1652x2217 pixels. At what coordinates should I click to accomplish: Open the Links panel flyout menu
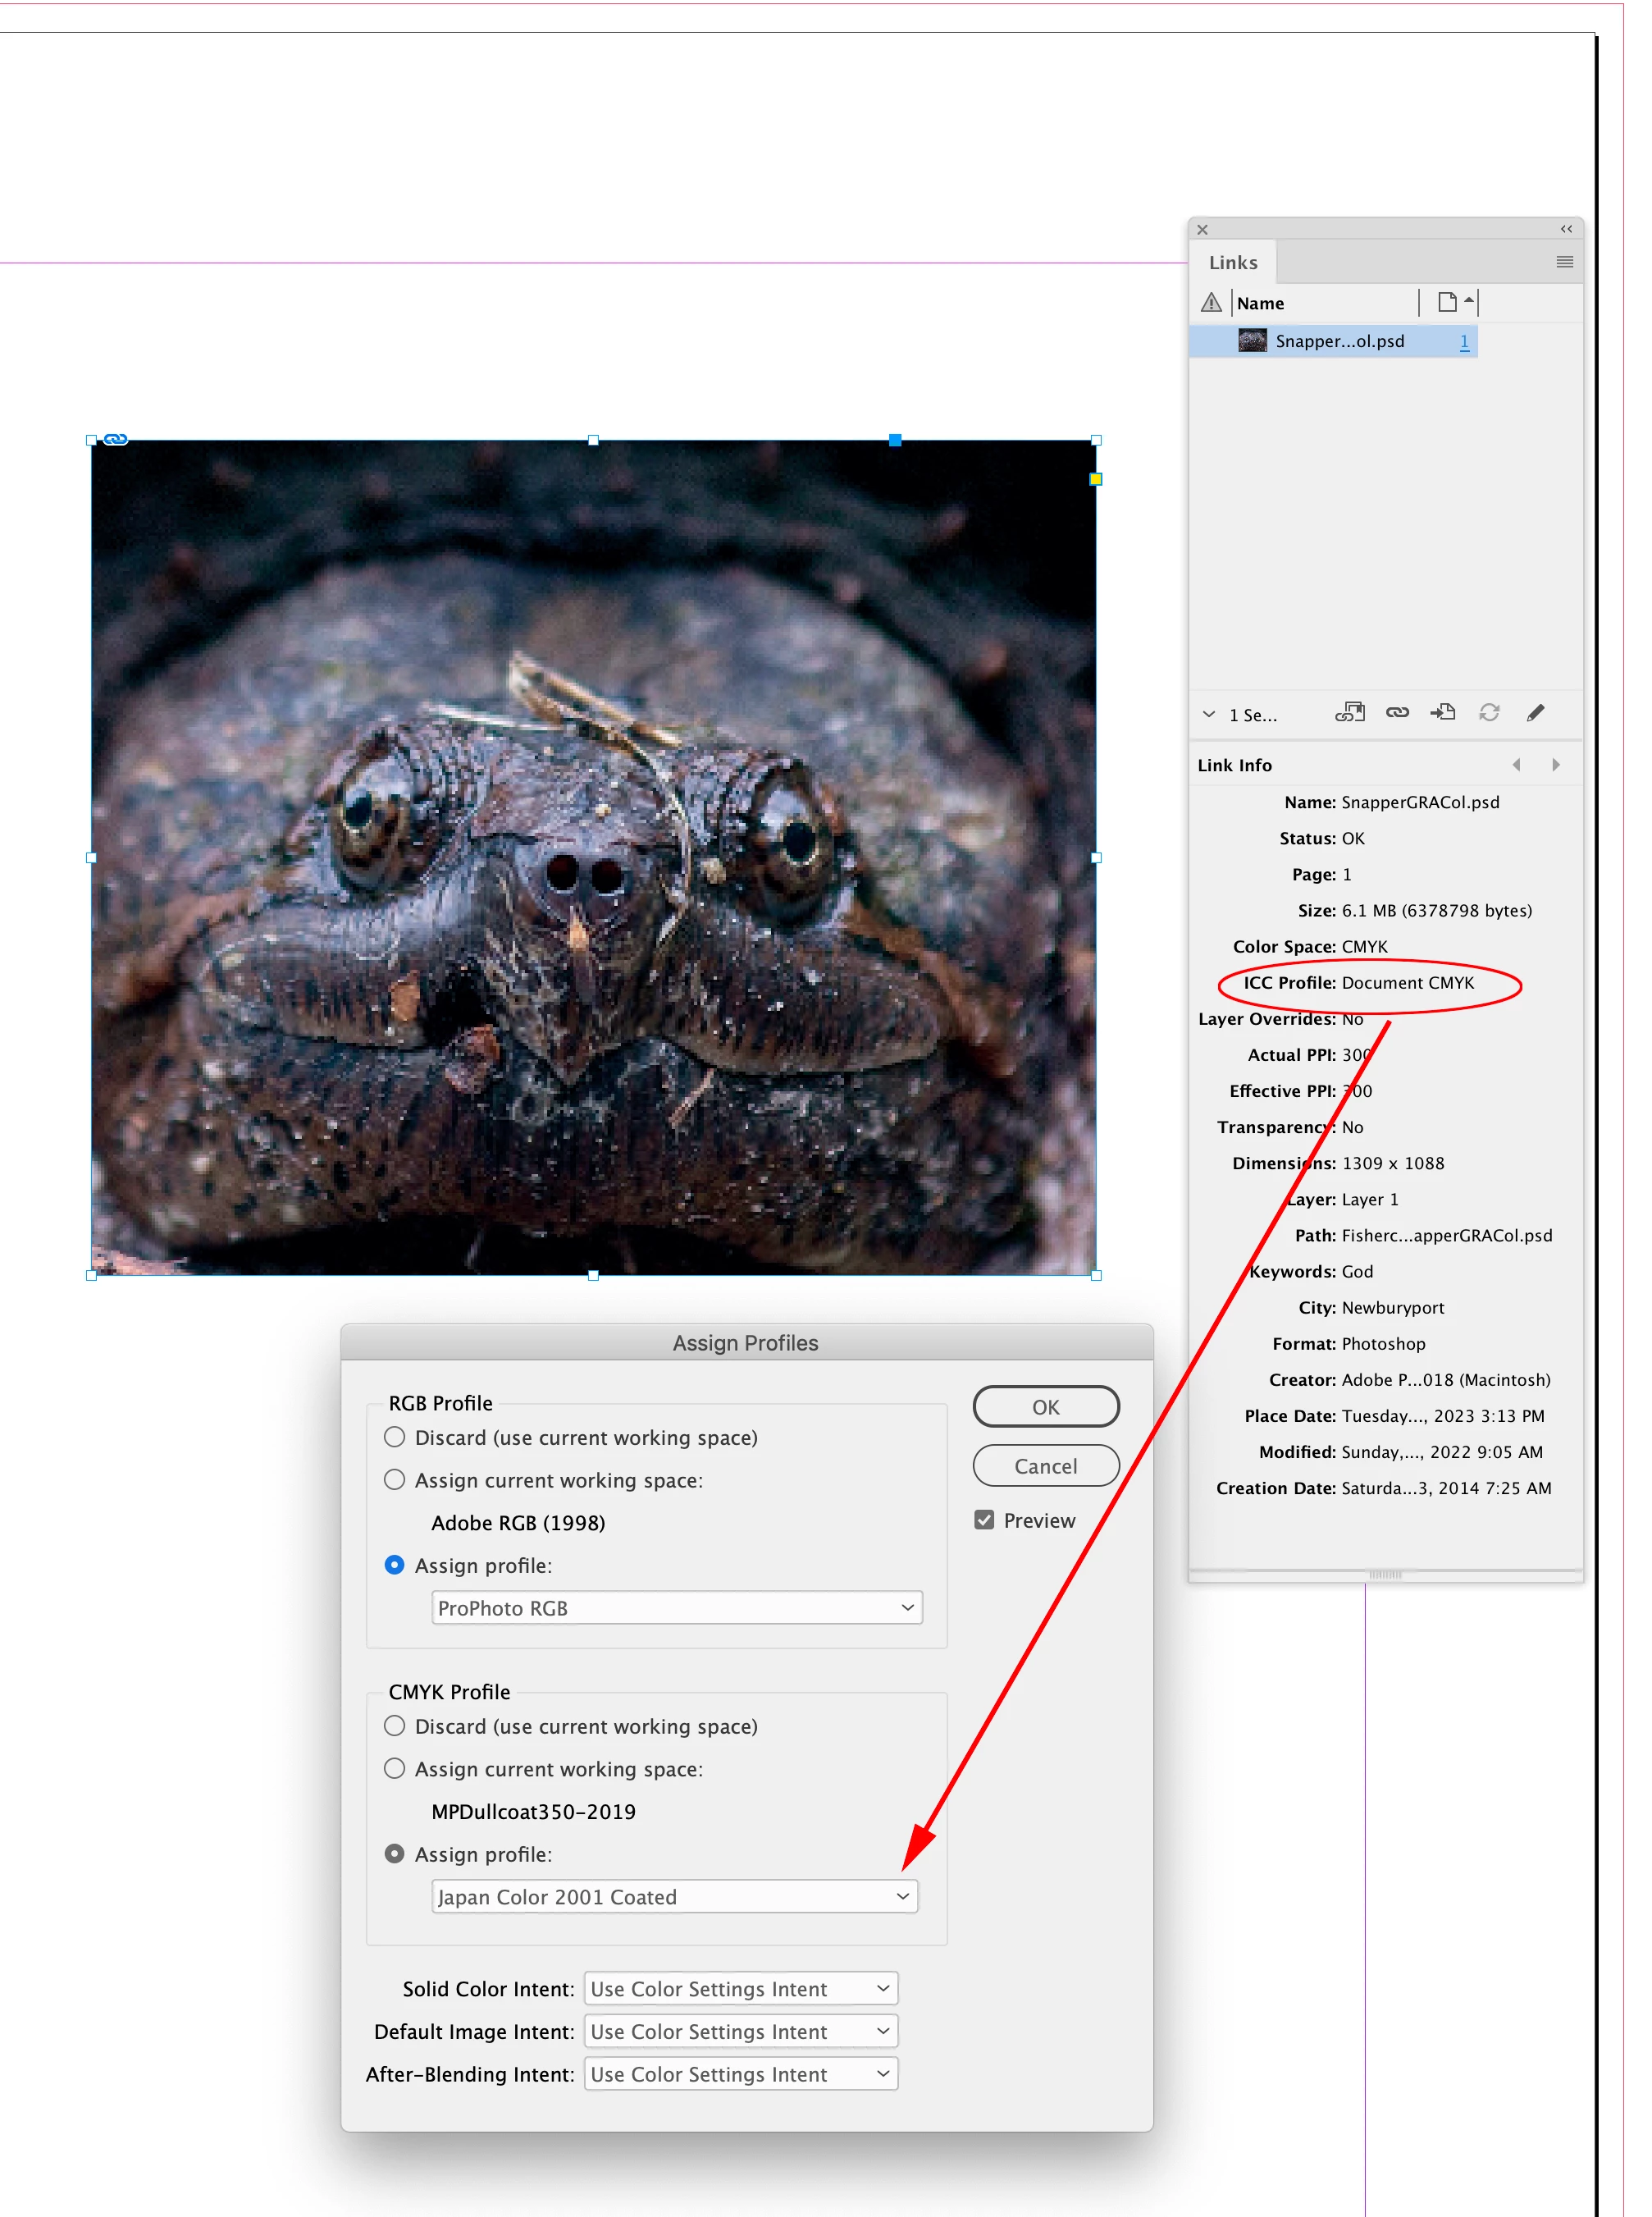pyautogui.click(x=1564, y=262)
